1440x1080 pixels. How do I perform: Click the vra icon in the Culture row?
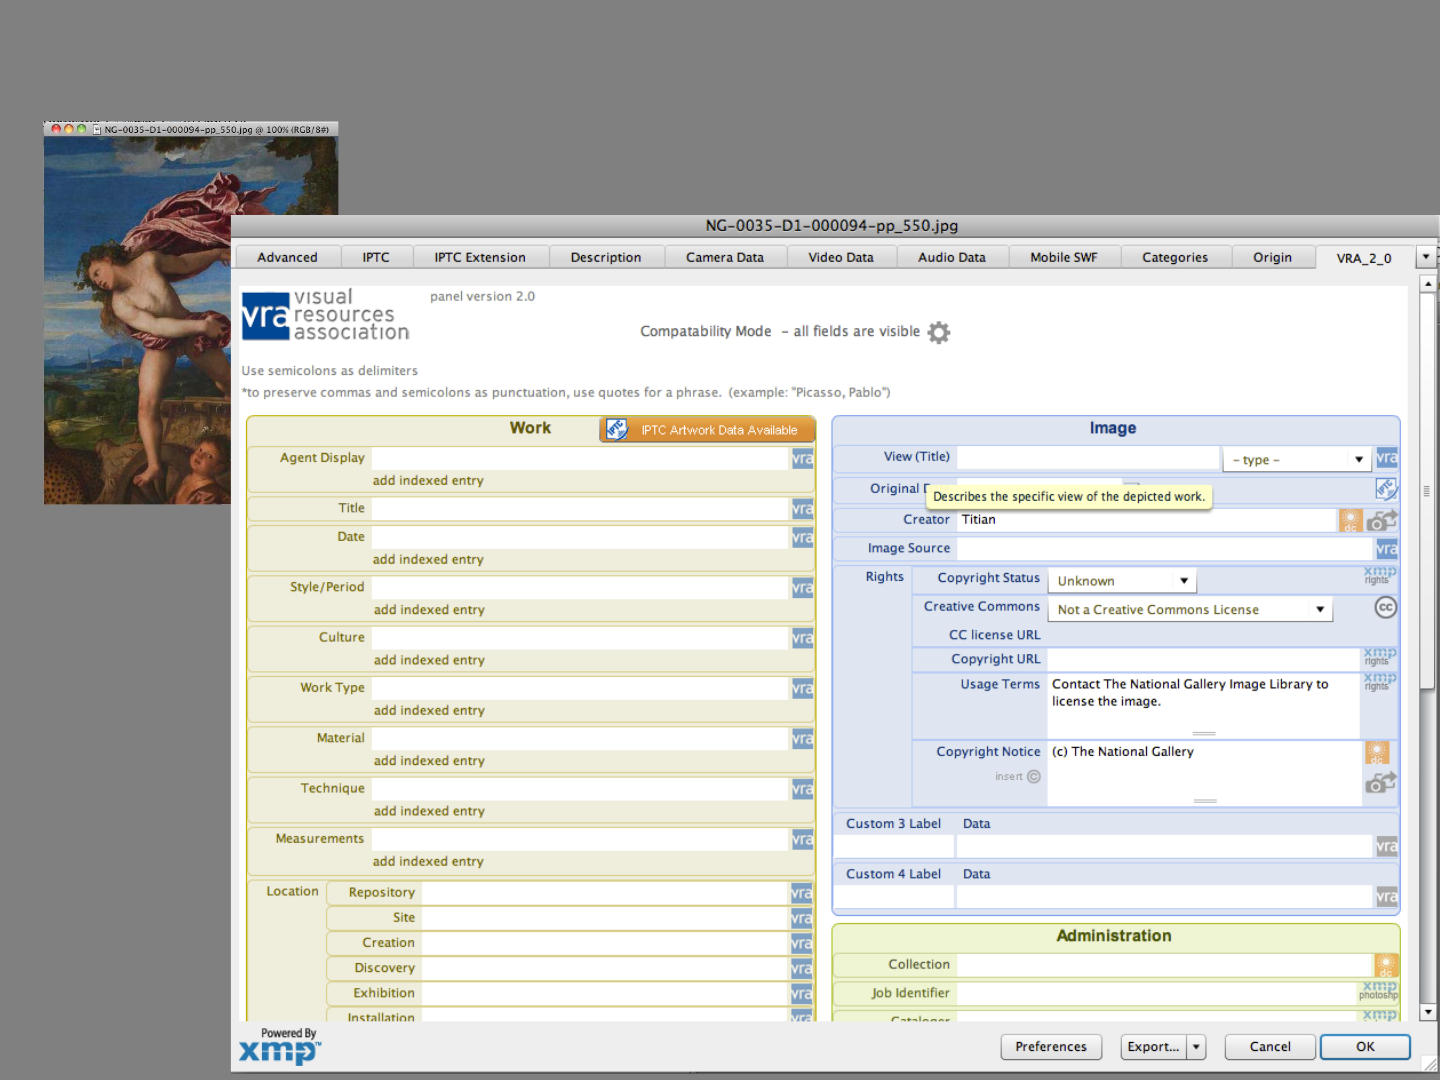(x=802, y=638)
